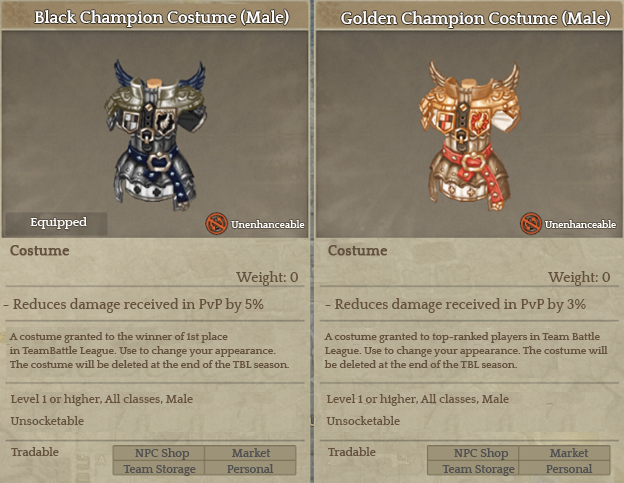Click the Black Champion Costume armor image
Screen dimensions: 624x483
pos(155,135)
